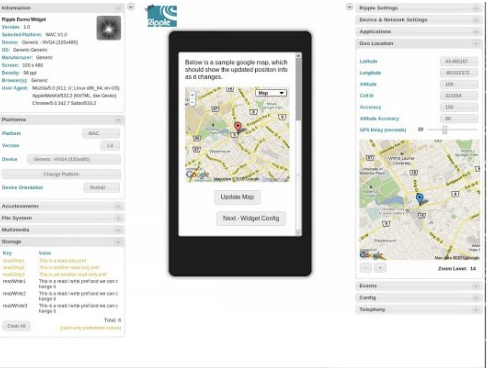This screenshot has height=368, width=488.
Task: Expand the Device & Network Settings section
Action: tap(419, 20)
